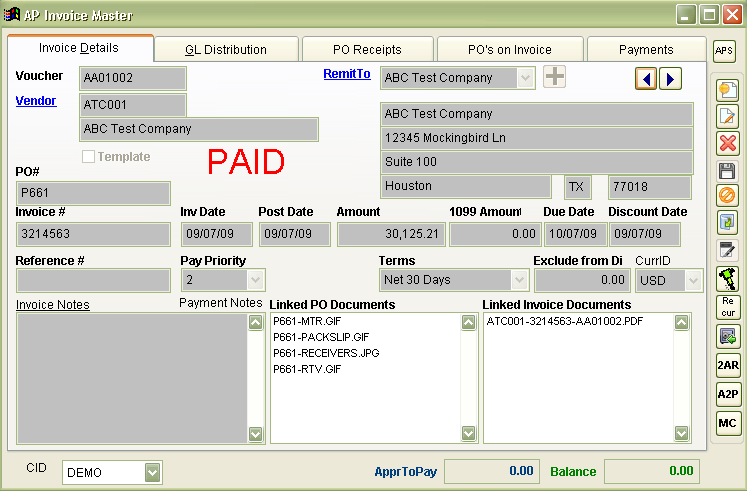Viewport: 747px width, 491px height.
Task: Click the A2P sidebar button
Action: (728, 394)
